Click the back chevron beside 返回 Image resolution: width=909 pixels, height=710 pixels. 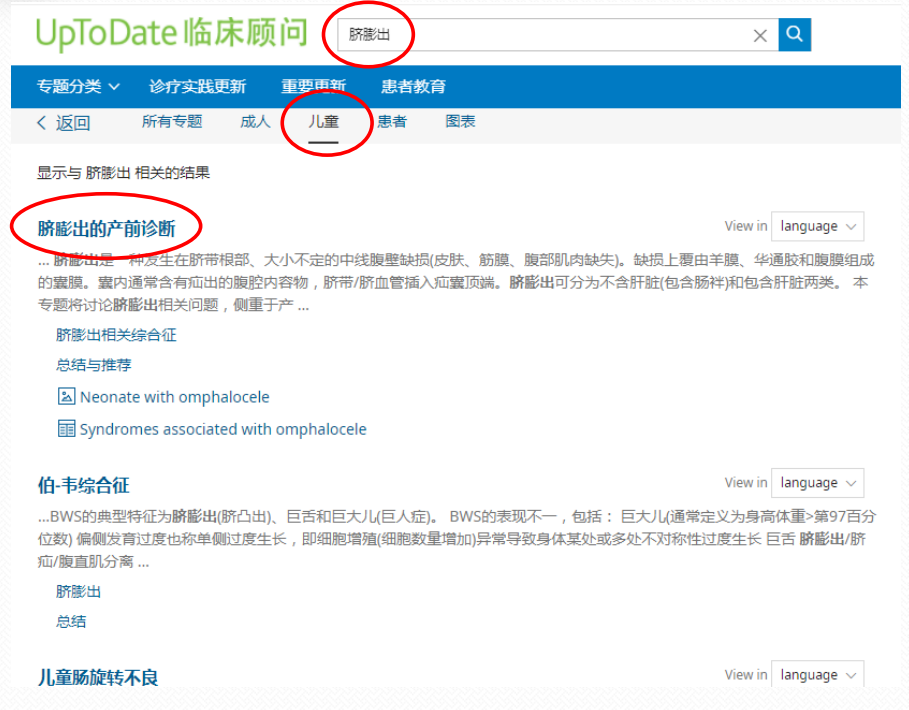[40, 121]
